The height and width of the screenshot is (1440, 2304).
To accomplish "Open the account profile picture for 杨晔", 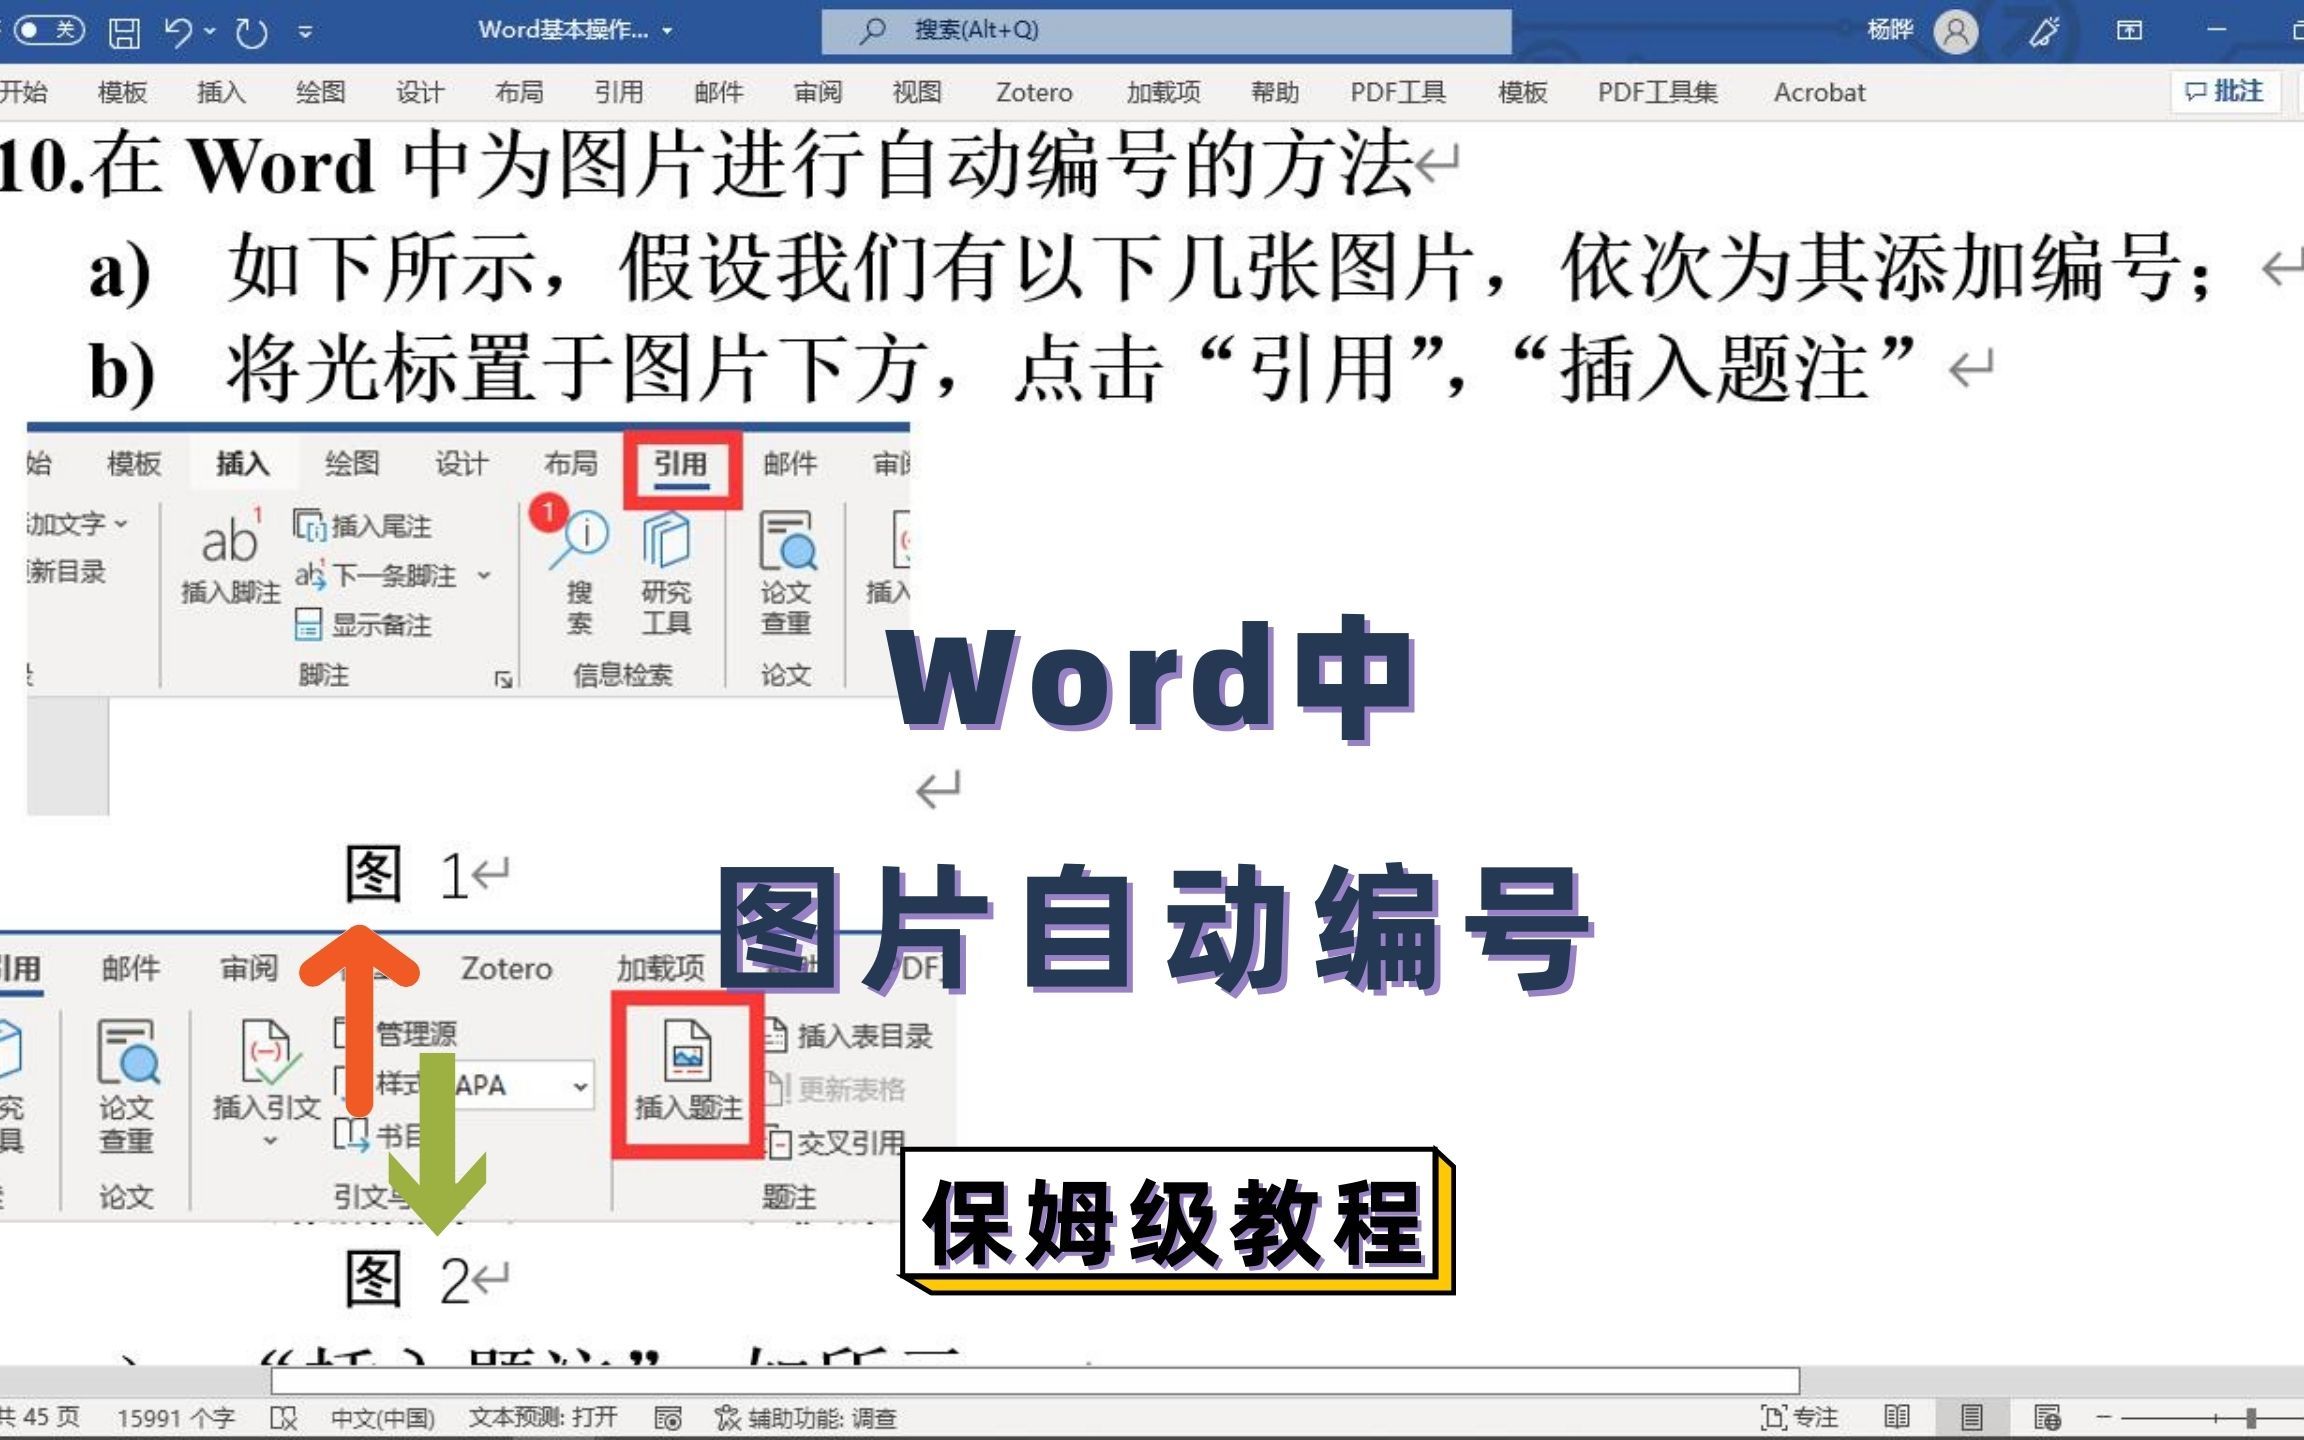I will click(1956, 31).
